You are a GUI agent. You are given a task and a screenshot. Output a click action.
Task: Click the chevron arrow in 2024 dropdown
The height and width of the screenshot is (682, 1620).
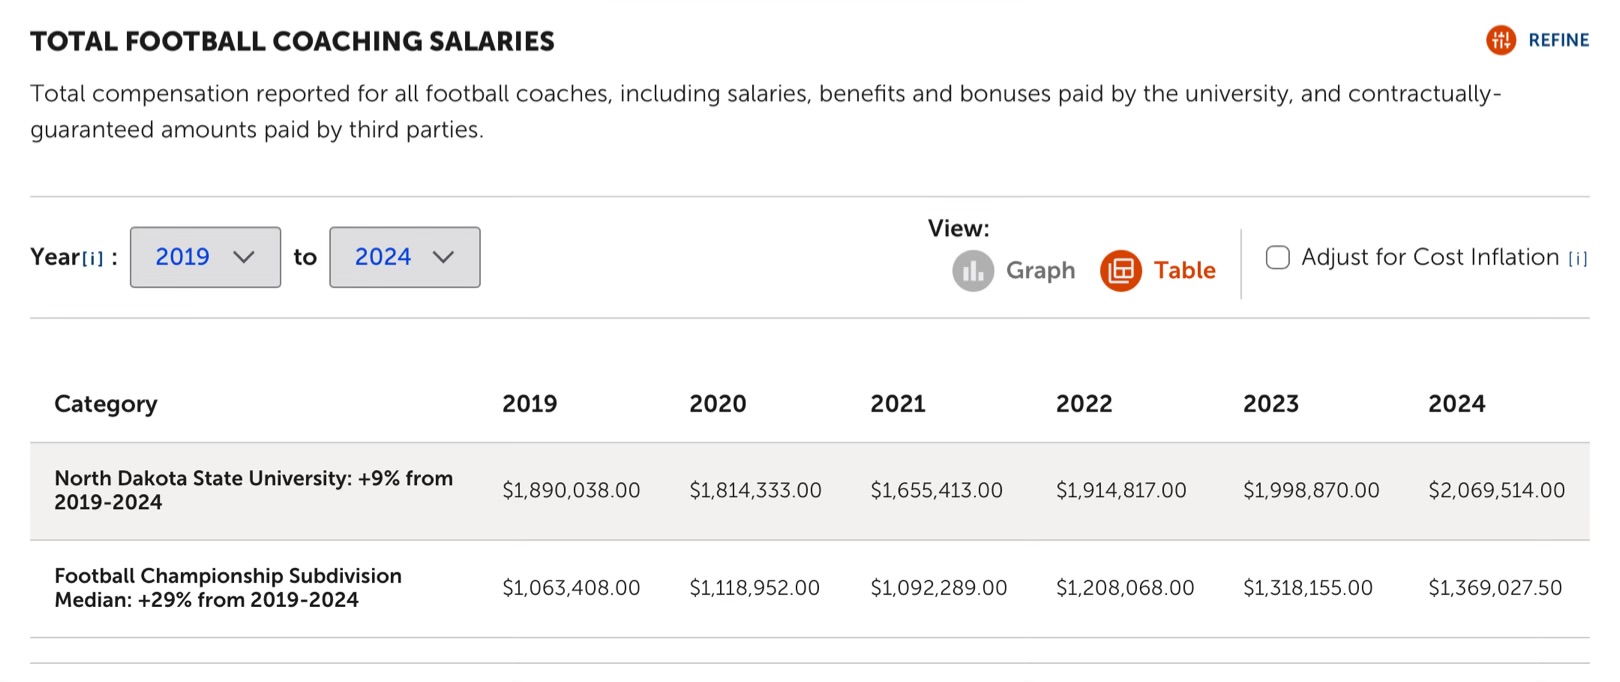pos(443,257)
